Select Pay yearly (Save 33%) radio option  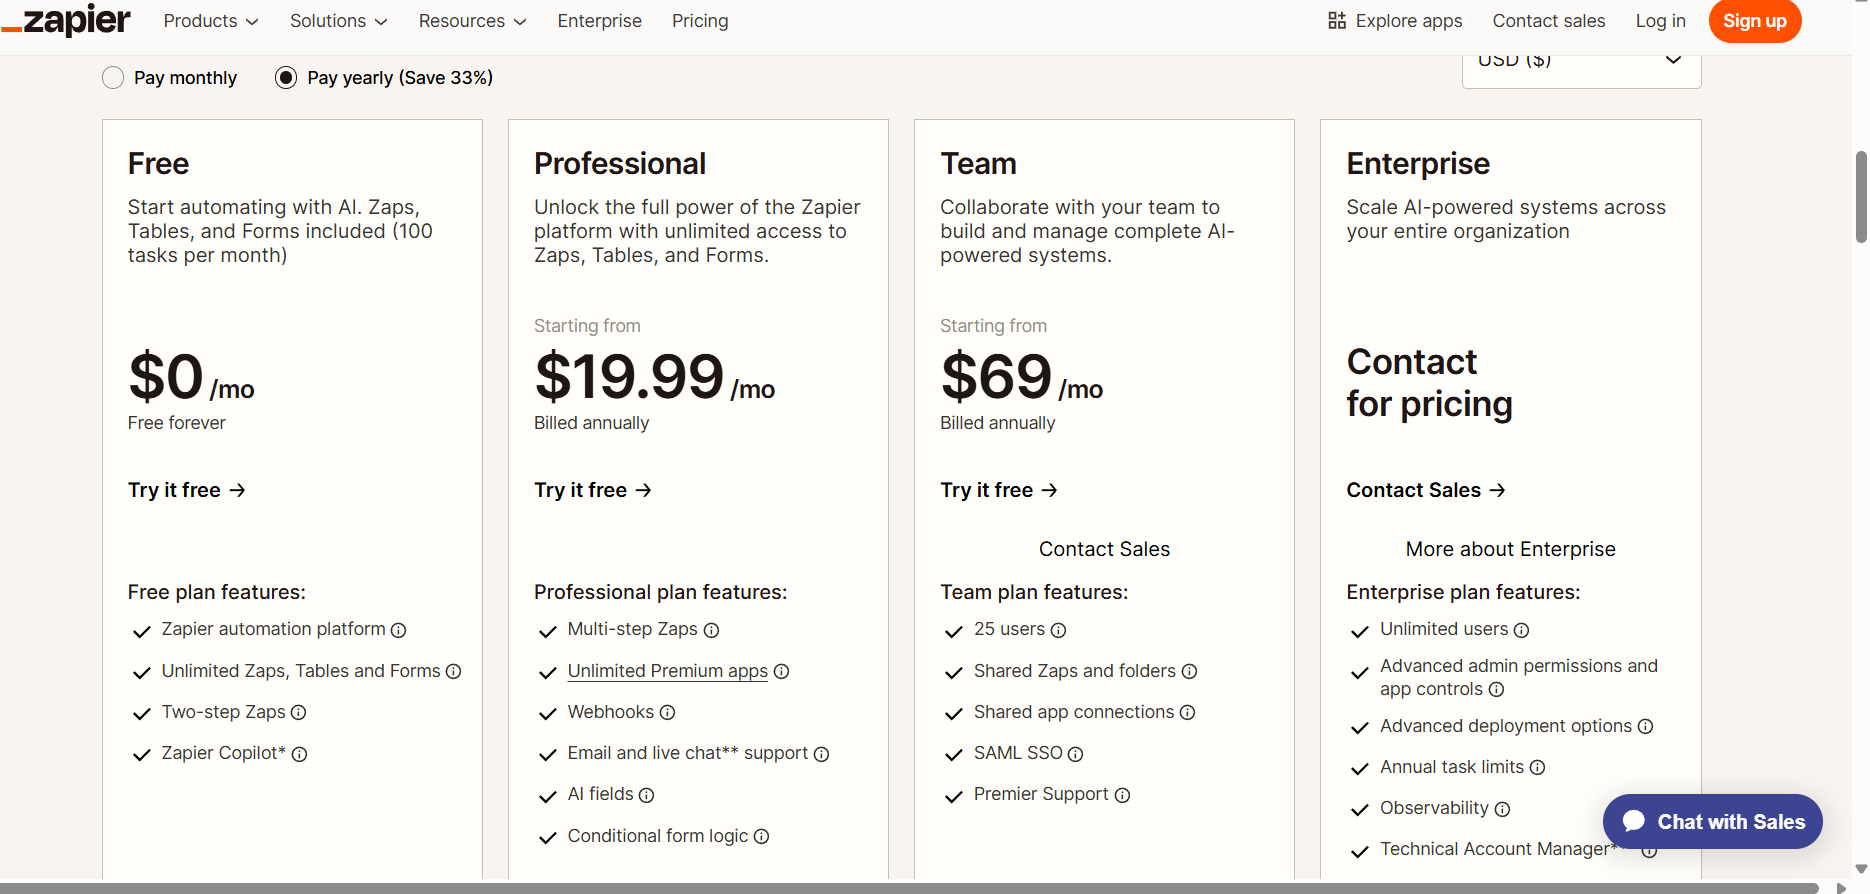point(286,78)
